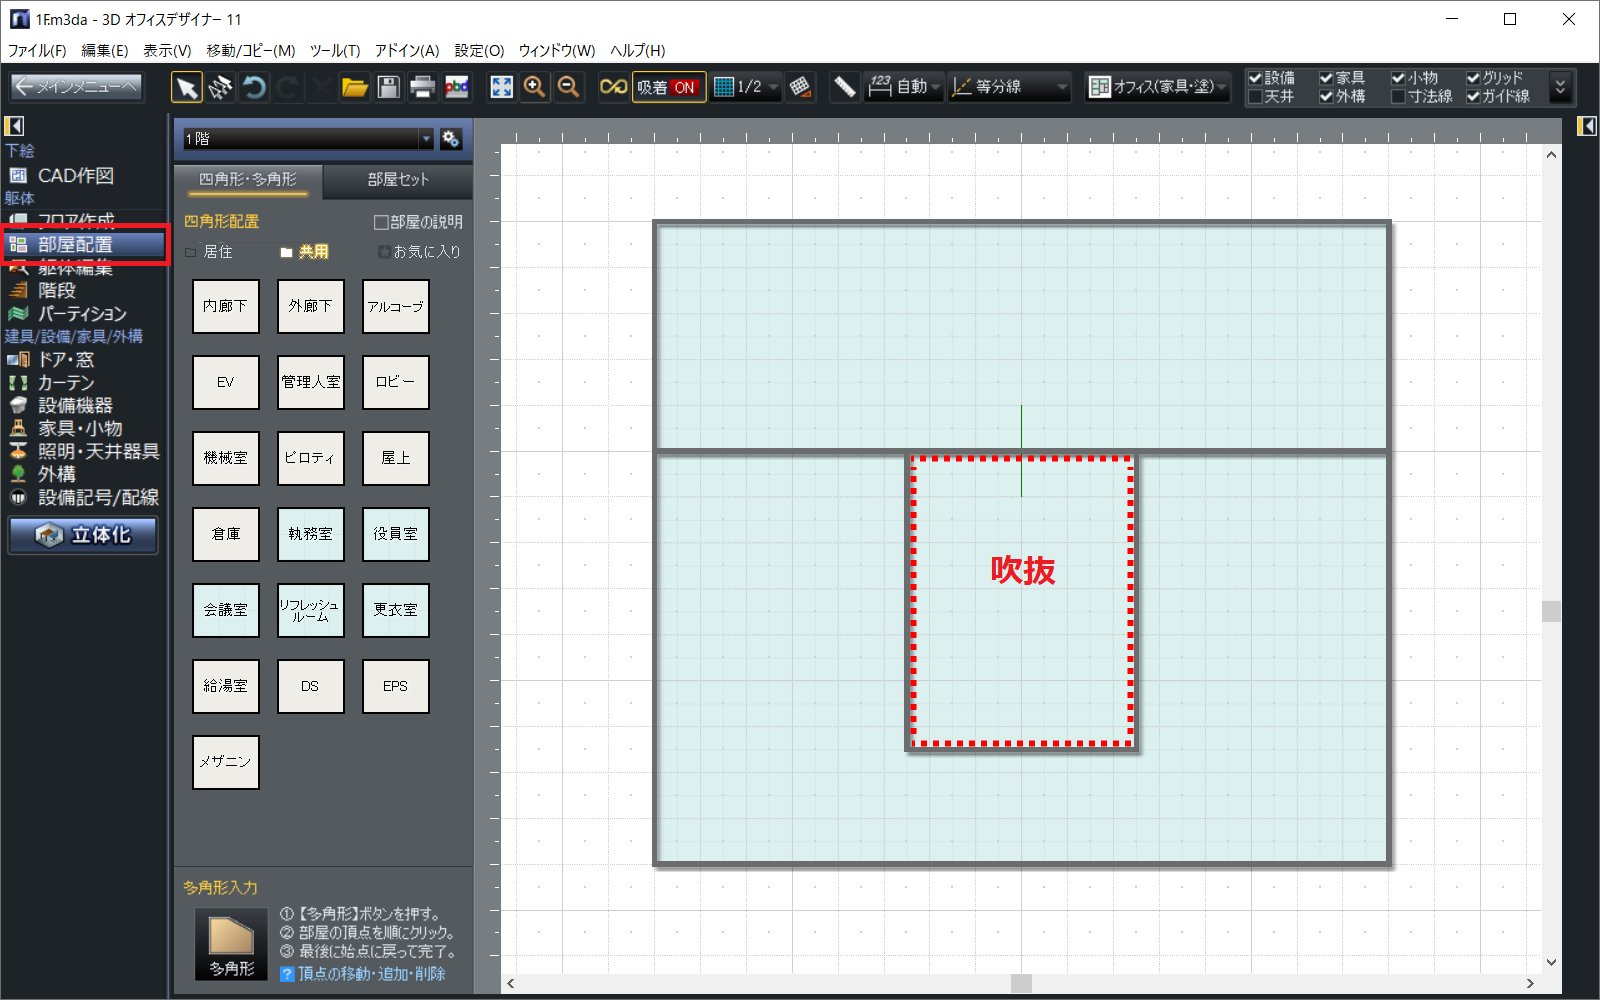Click the 立体化 button
Image resolution: width=1600 pixels, height=1000 pixels.
[x=84, y=535]
